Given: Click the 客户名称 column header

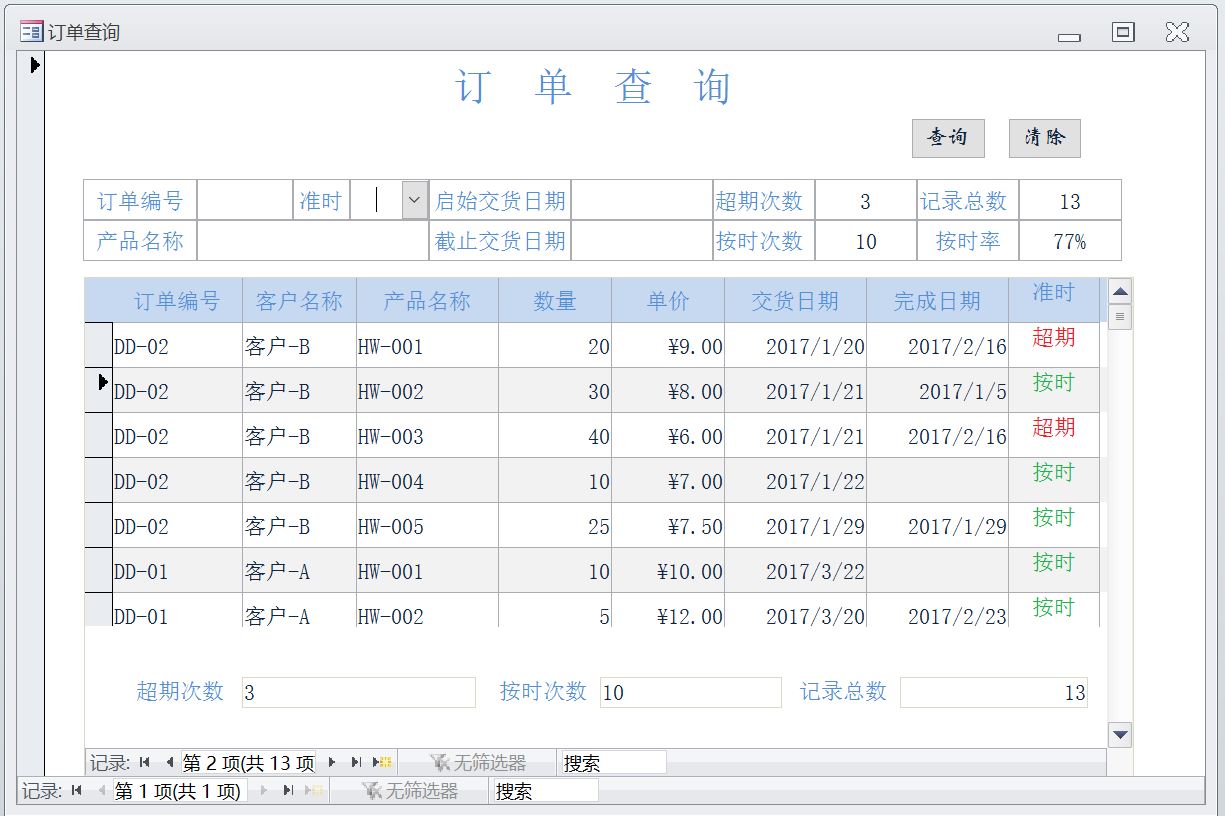Looking at the screenshot, I should pos(299,301).
